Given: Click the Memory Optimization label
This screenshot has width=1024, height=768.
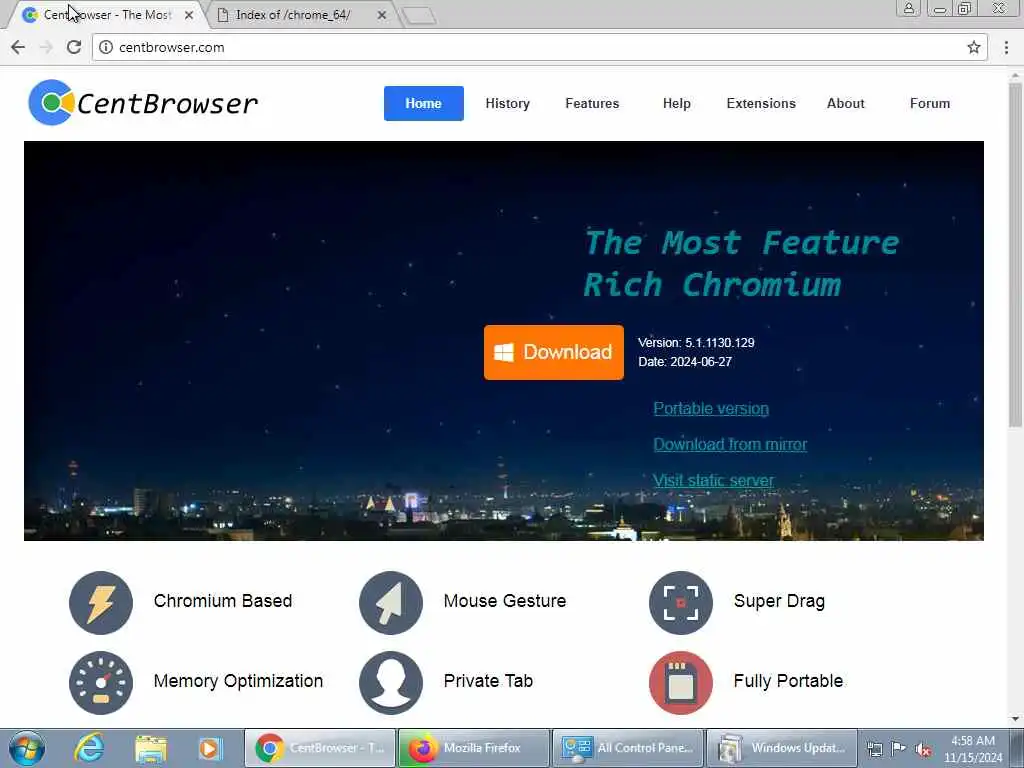Looking at the screenshot, I should [x=238, y=680].
